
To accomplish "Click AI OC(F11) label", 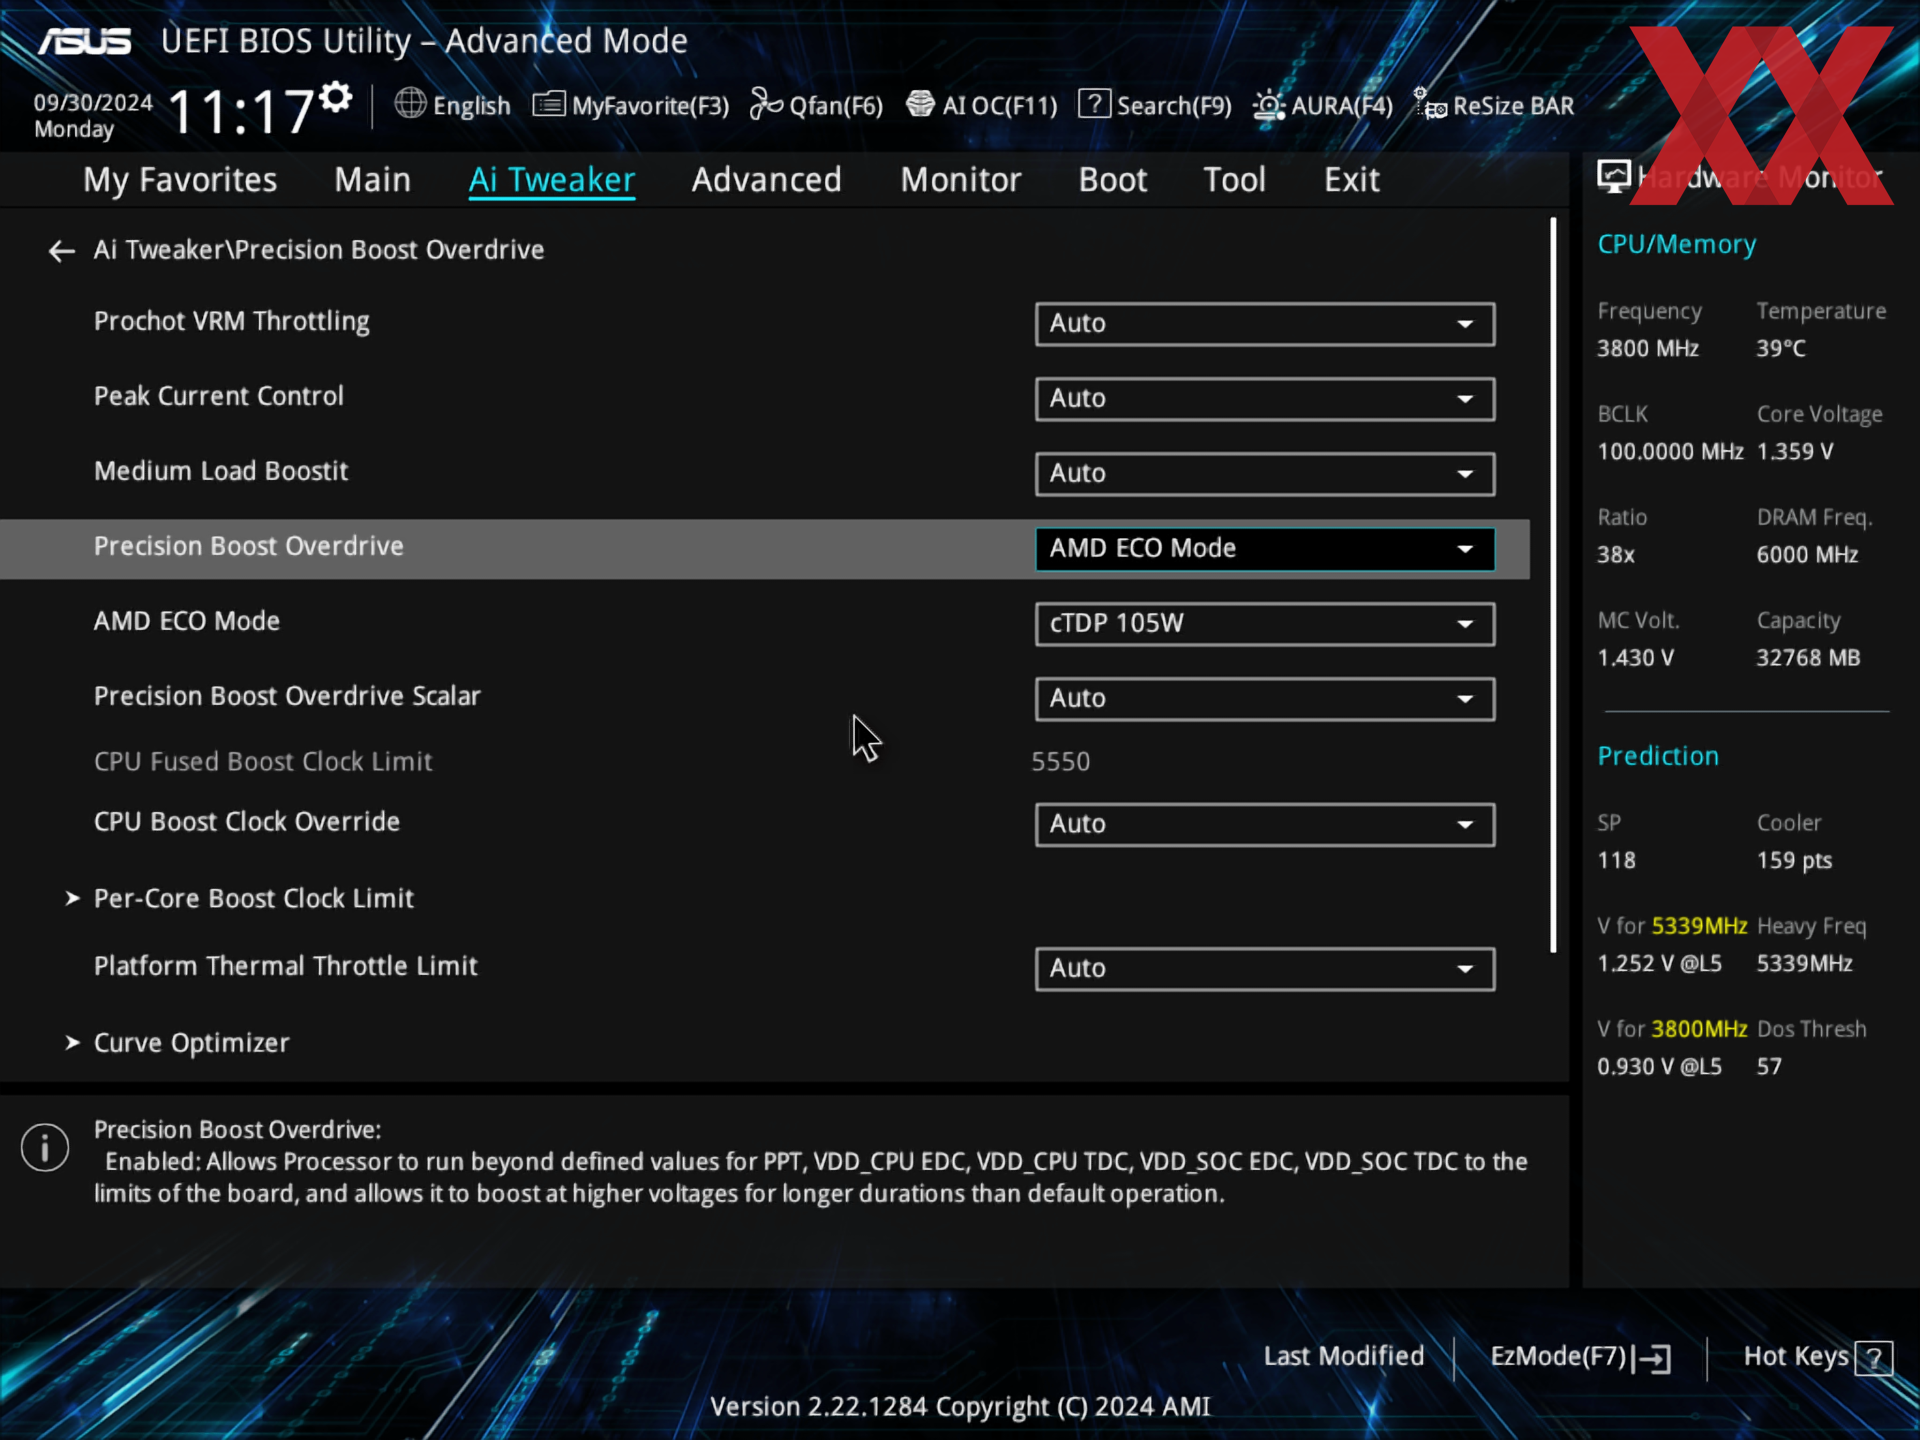I will click(x=1000, y=106).
